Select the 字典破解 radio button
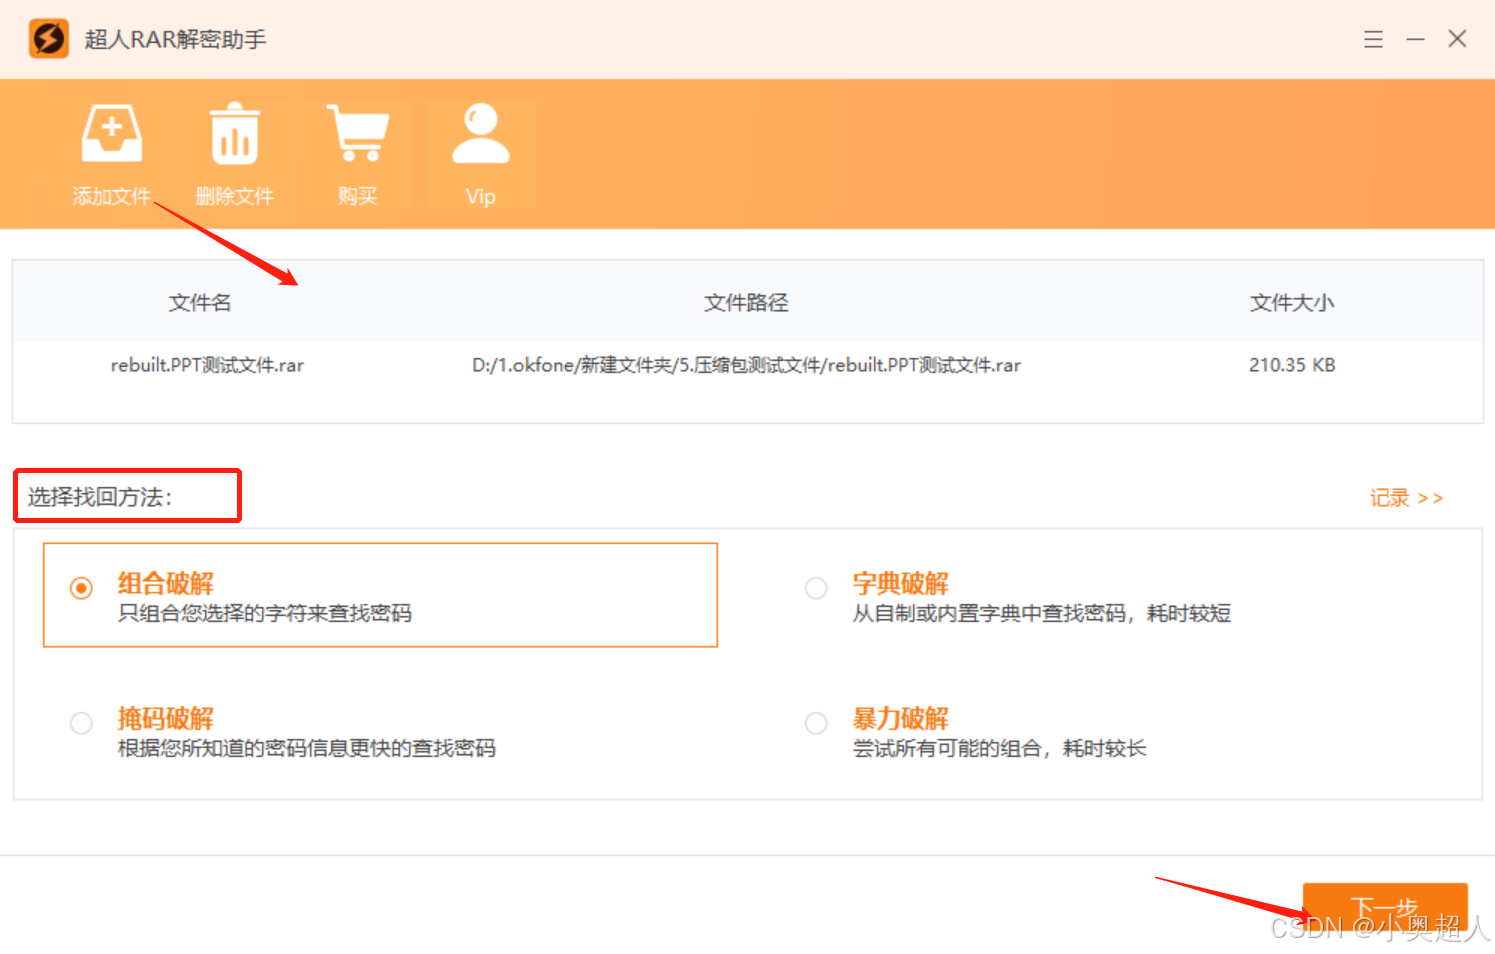This screenshot has width=1495, height=954. (816, 588)
